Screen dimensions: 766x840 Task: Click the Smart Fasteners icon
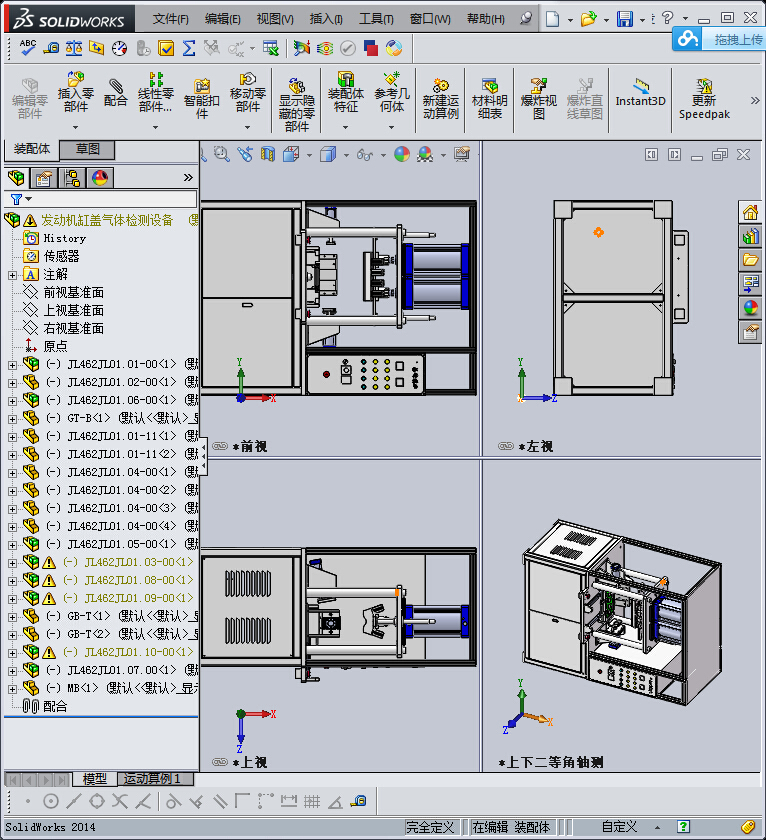coord(201,99)
